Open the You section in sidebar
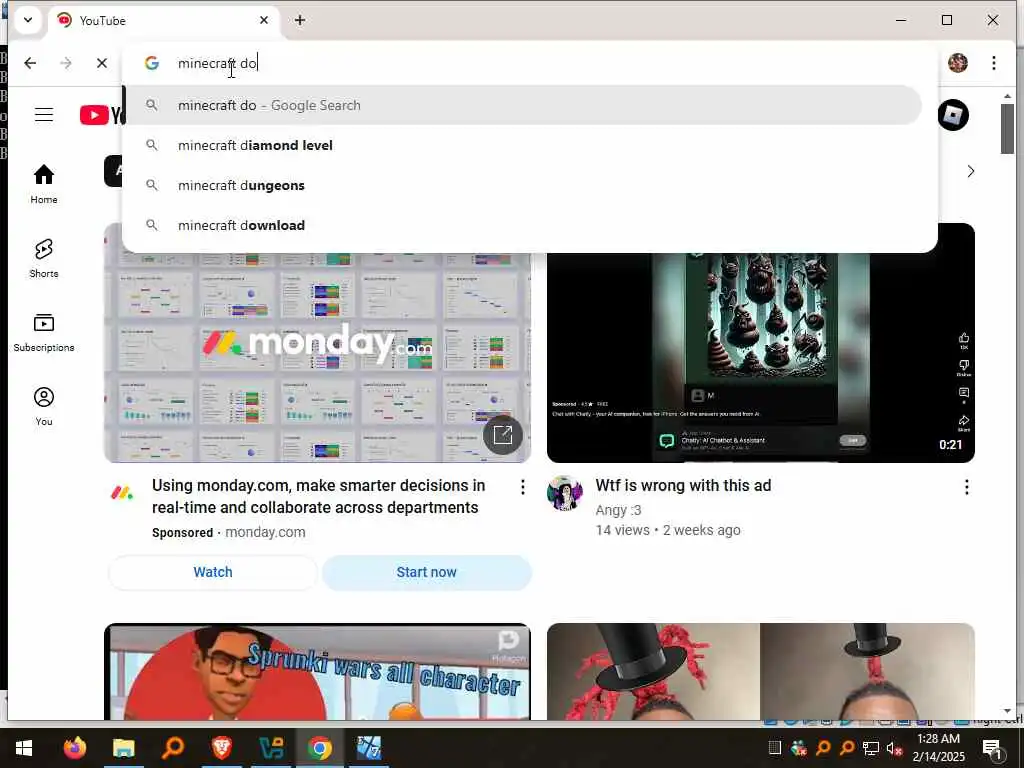This screenshot has width=1024, height=768. tap(44, 406)
